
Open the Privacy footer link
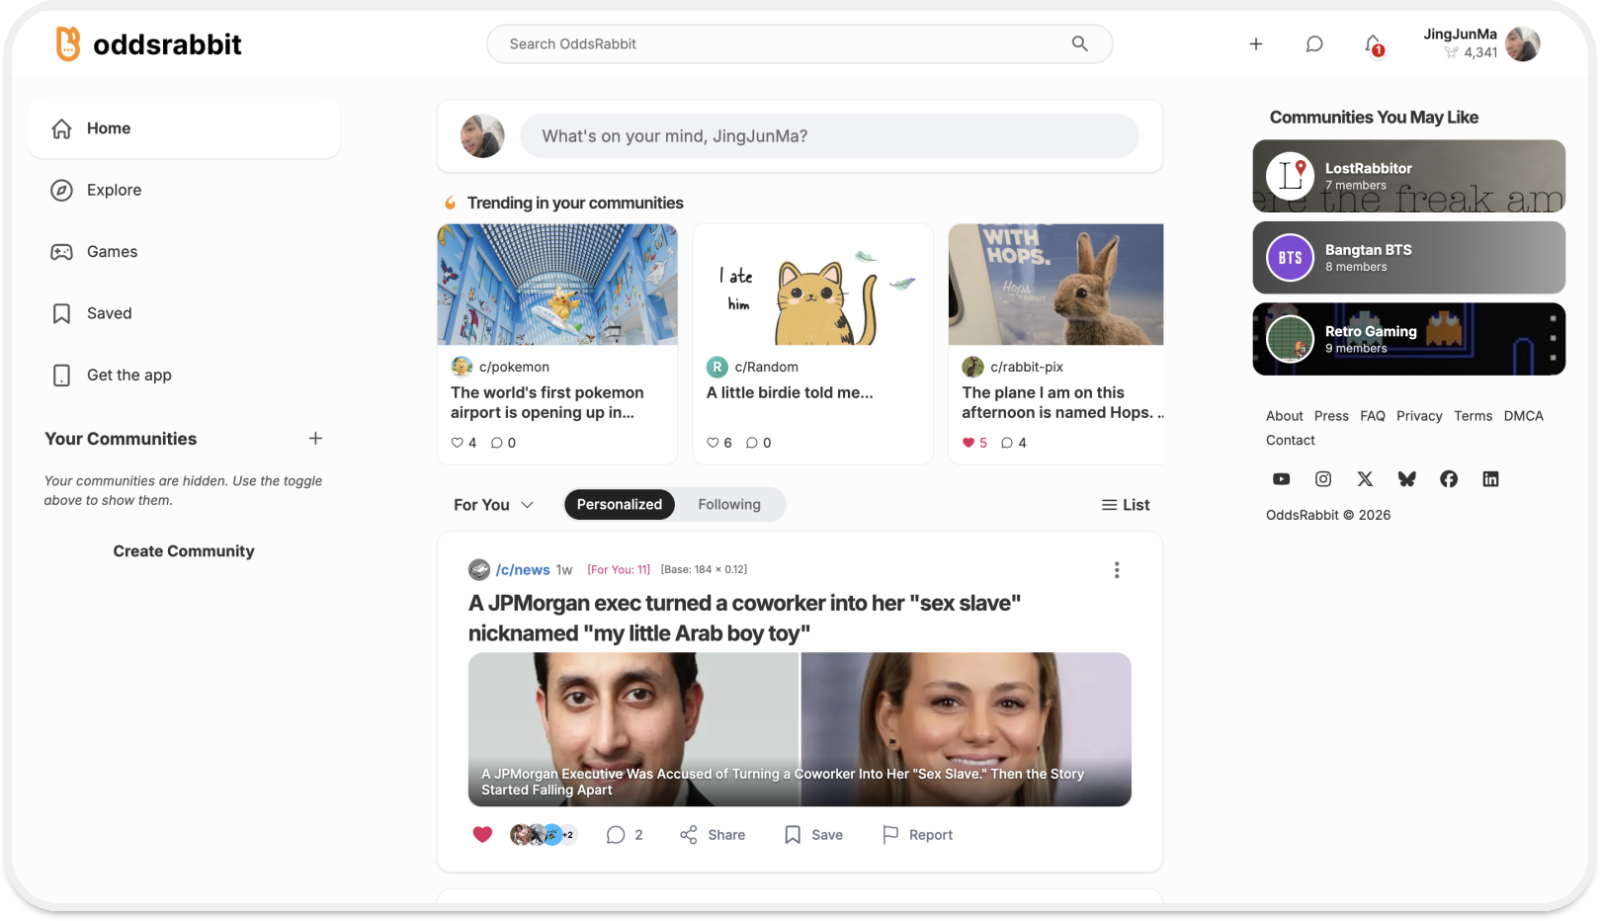pos(1419,416)
